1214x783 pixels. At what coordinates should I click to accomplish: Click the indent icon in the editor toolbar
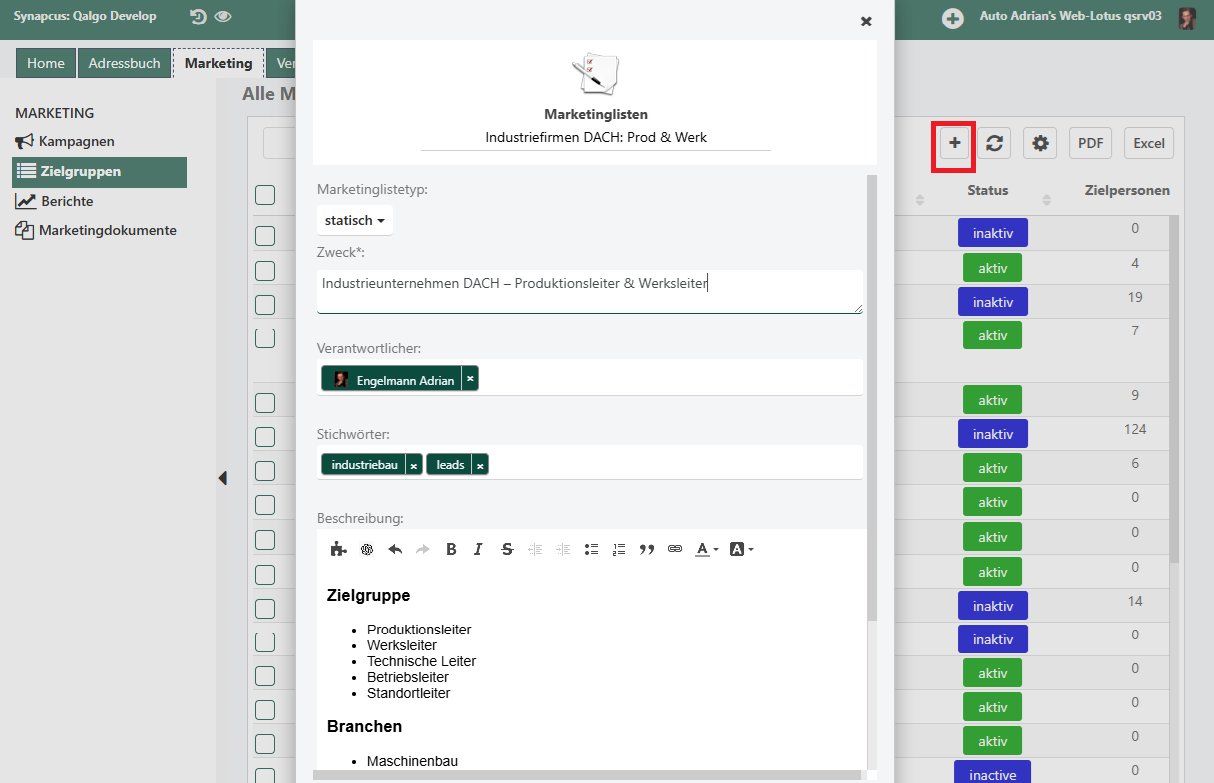(563, 549)
